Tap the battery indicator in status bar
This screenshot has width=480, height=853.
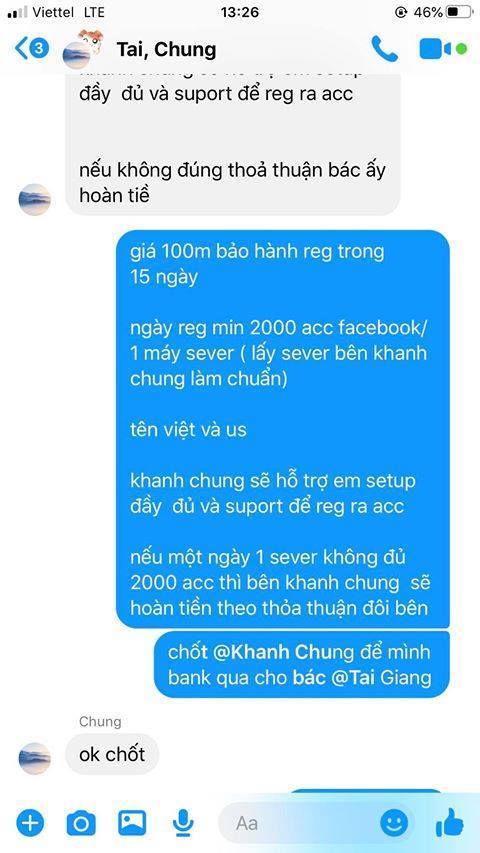point(459,12)
